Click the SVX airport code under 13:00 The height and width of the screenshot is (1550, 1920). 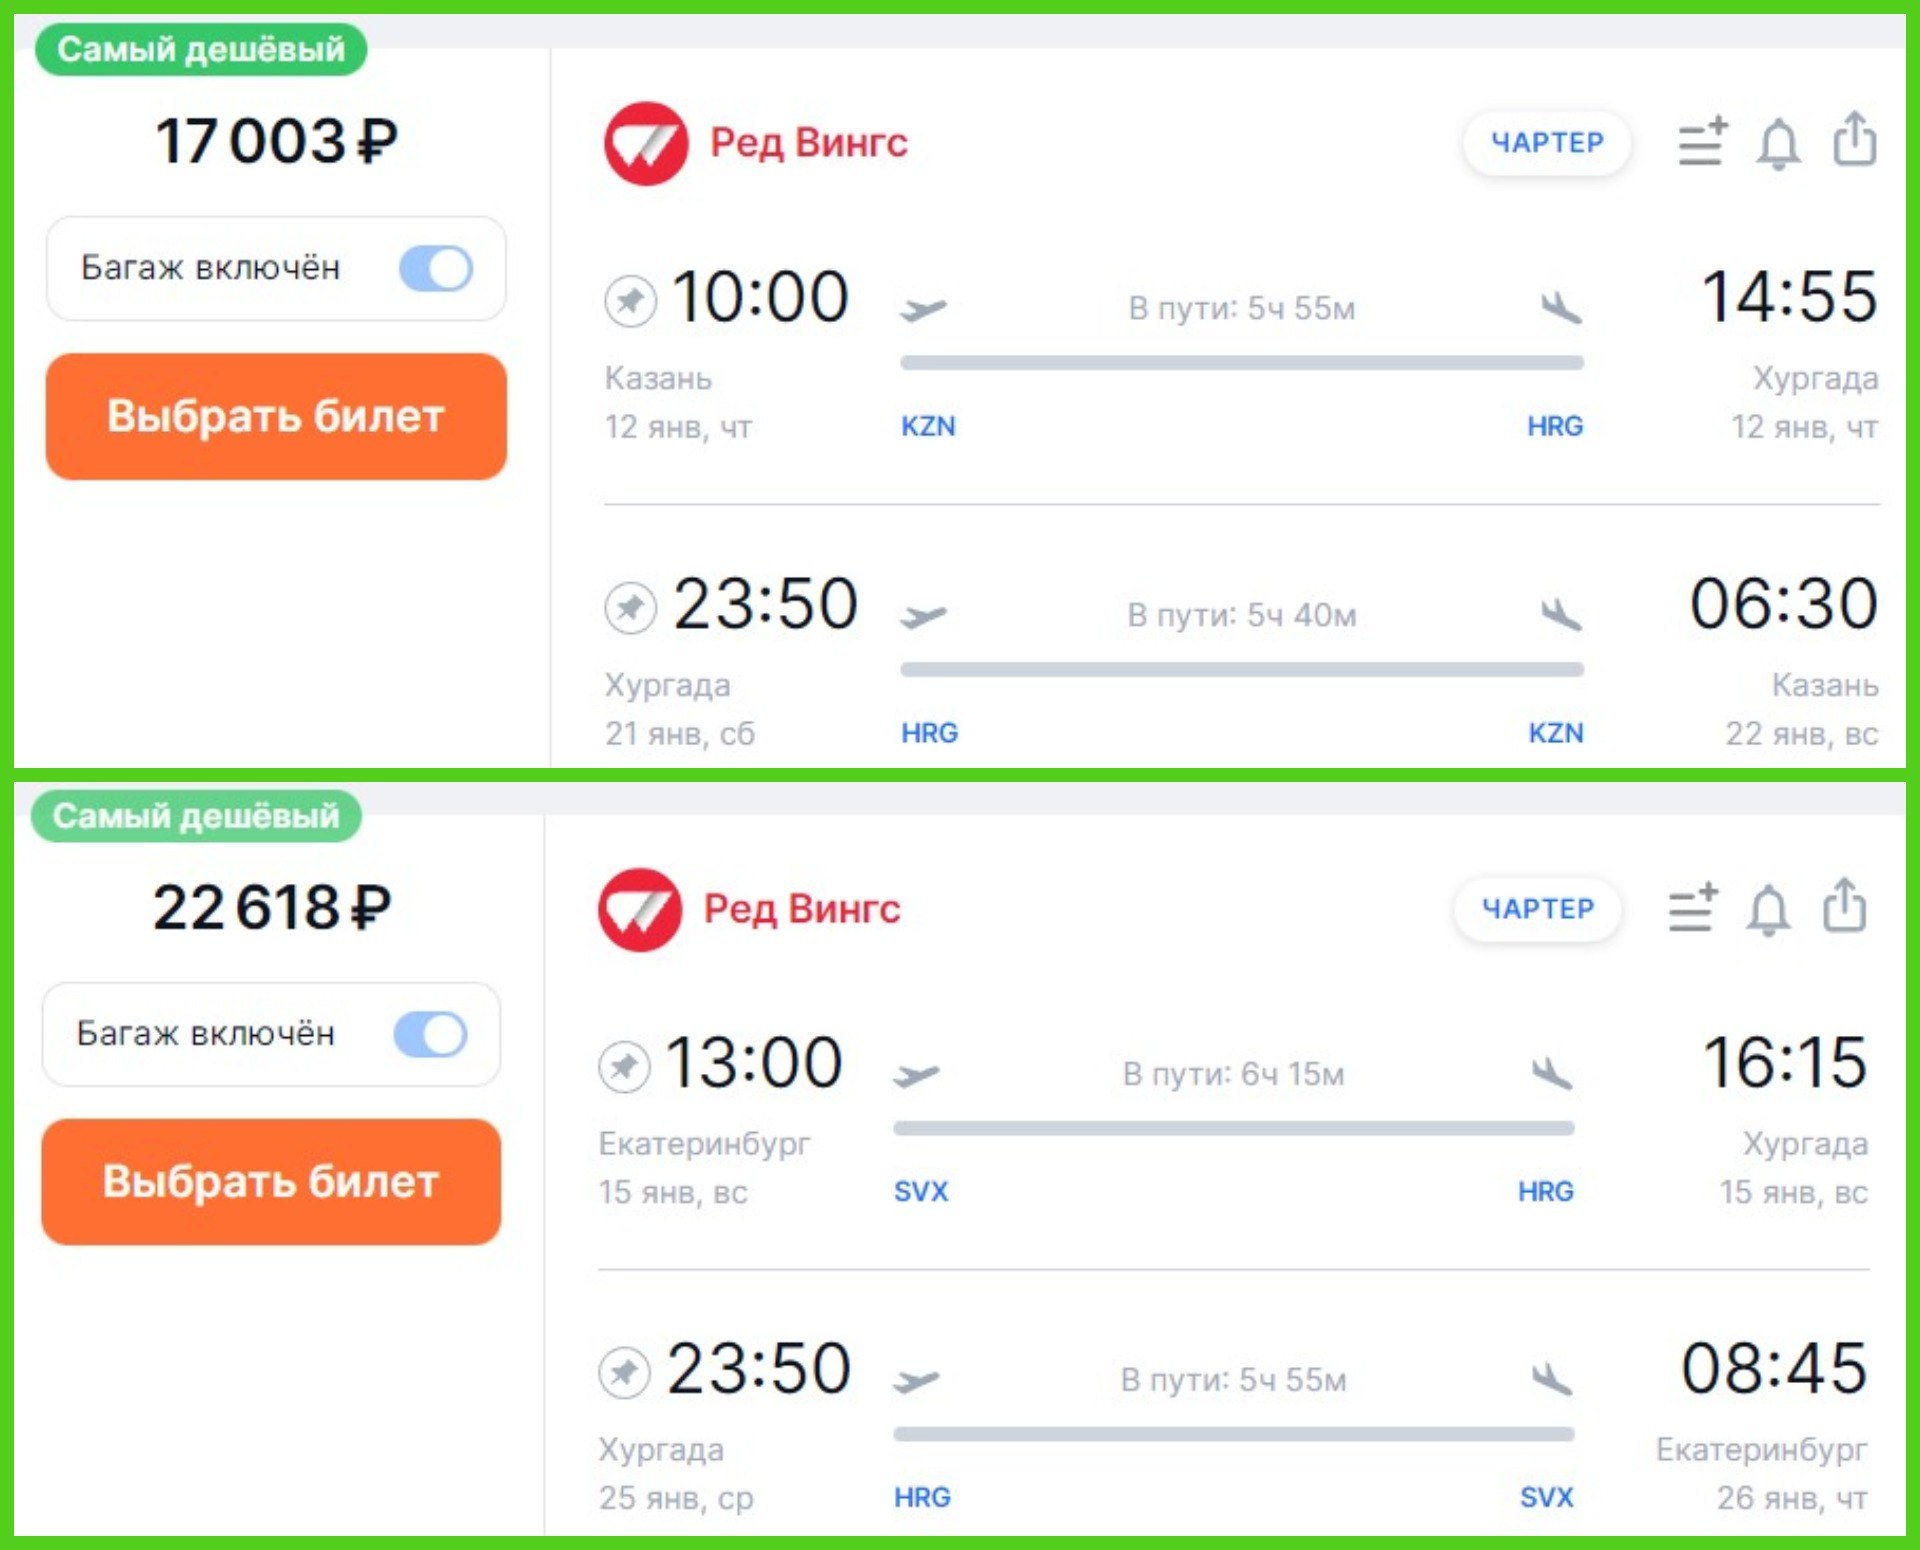pyautogui.click(x=921, y=1191)
